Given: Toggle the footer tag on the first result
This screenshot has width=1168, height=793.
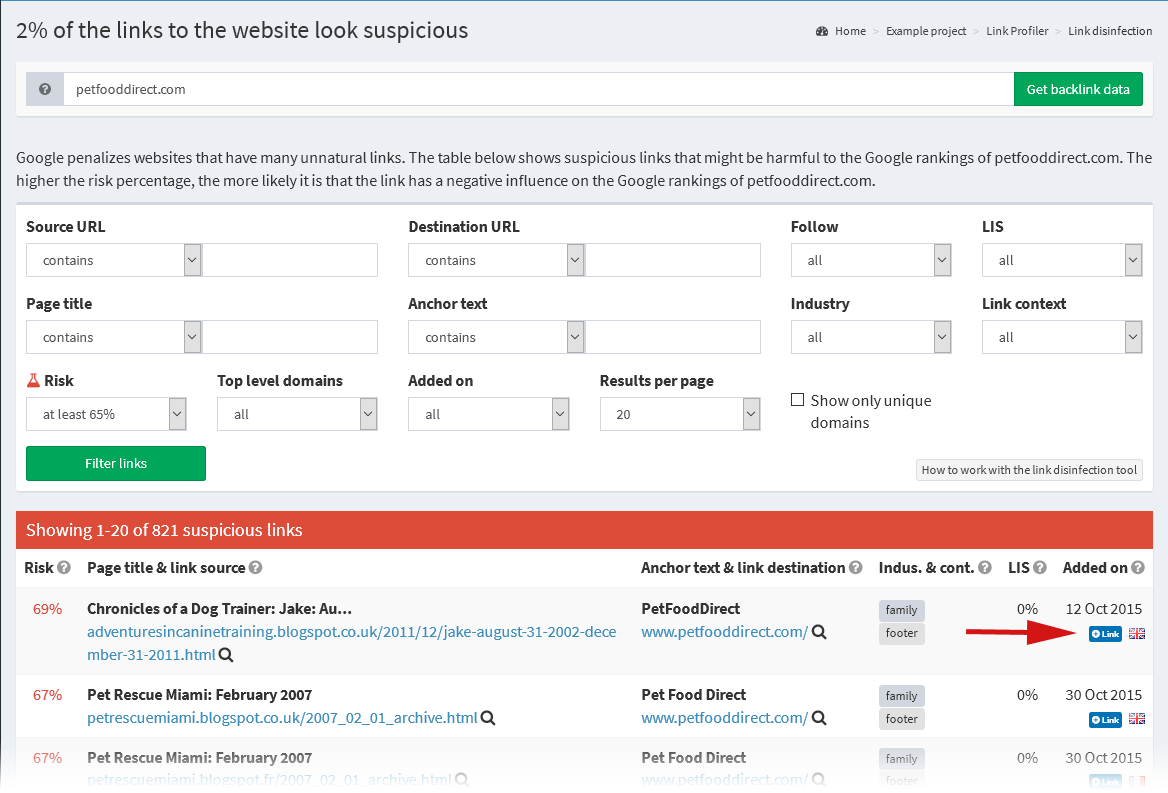Looking at the screenshot, I should (901, 633).
